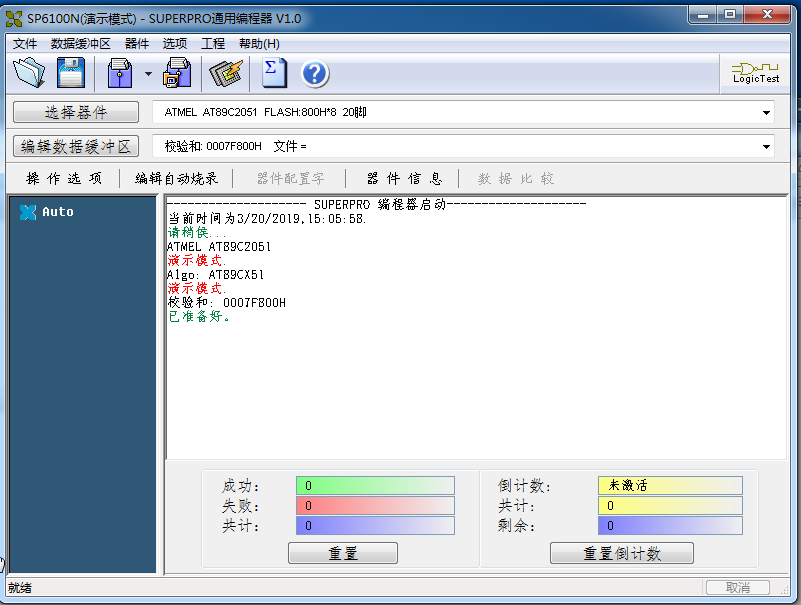801x605 pixels.
Task: Click the yellow 共计 countdown total field
Action: point(670,505)
